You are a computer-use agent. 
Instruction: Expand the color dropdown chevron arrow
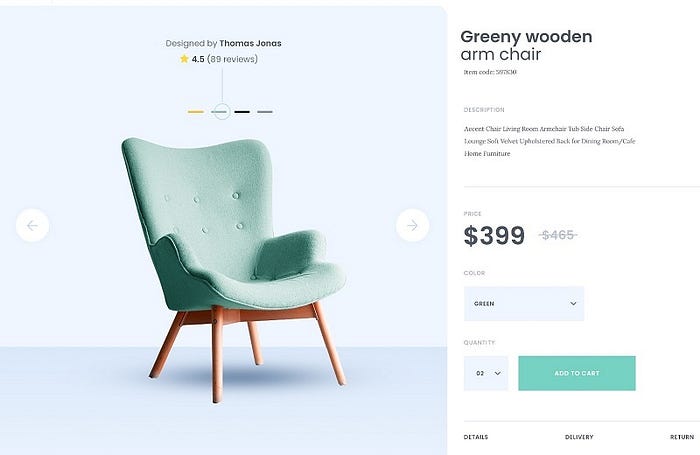click(573, 304)
